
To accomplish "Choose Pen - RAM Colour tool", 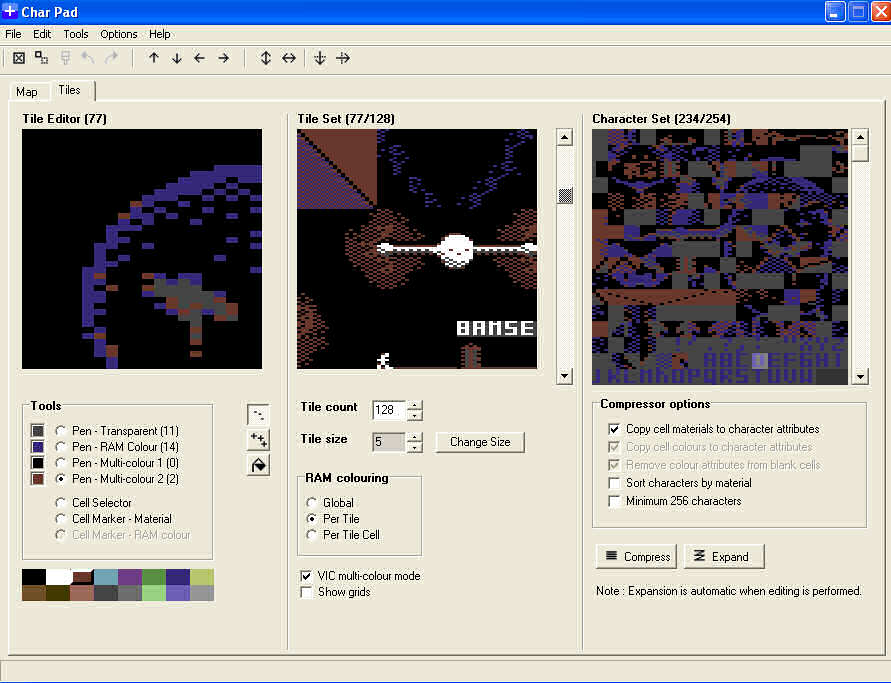I will [x=62, y=447].
